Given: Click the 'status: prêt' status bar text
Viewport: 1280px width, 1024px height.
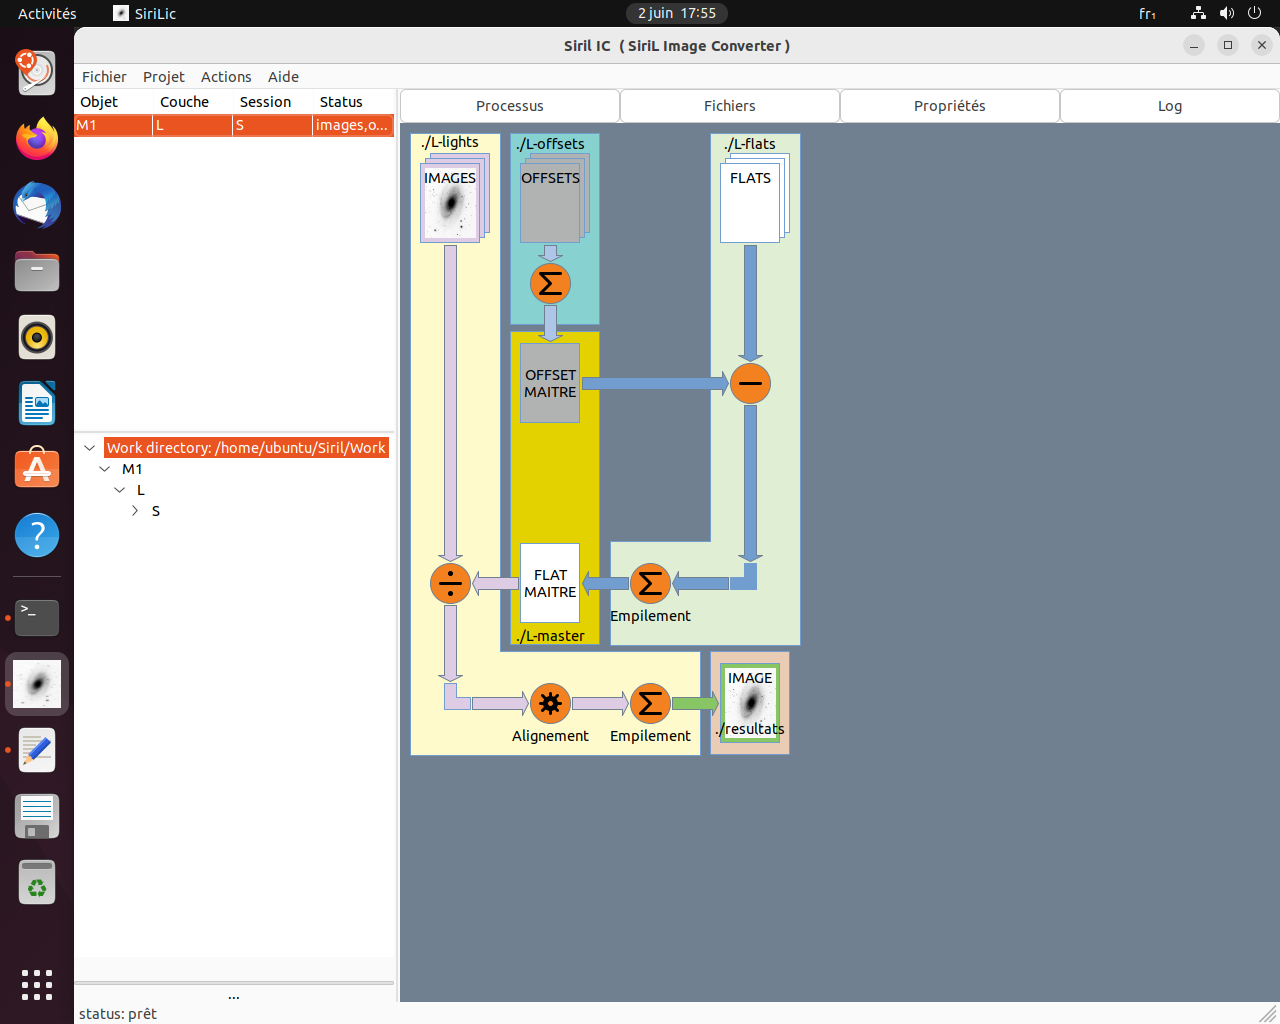Looking at the screenshot, I should point(118,1014).
